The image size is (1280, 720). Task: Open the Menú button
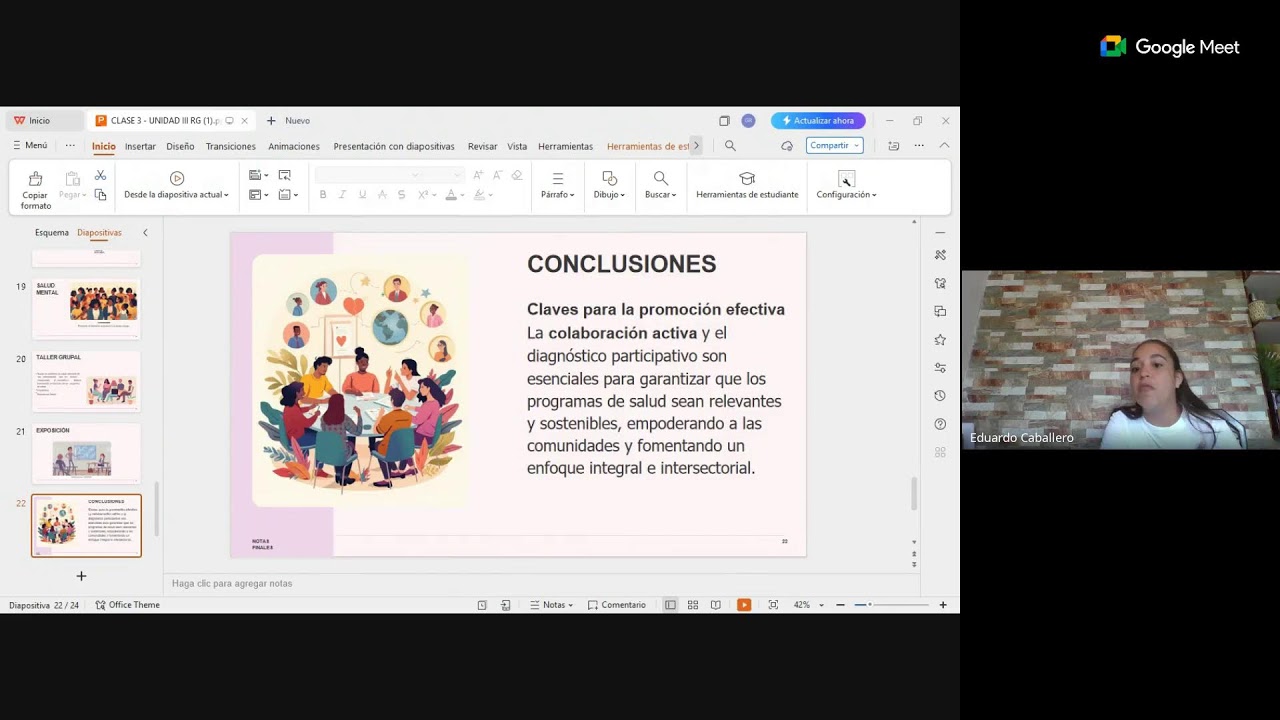[30, 146]
